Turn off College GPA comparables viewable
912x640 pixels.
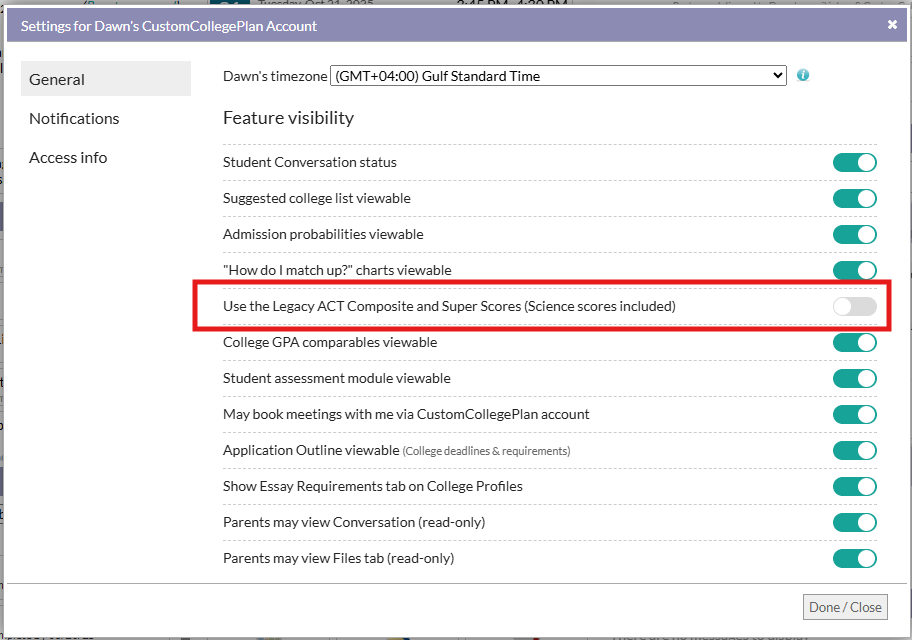(x=854, y=343)
